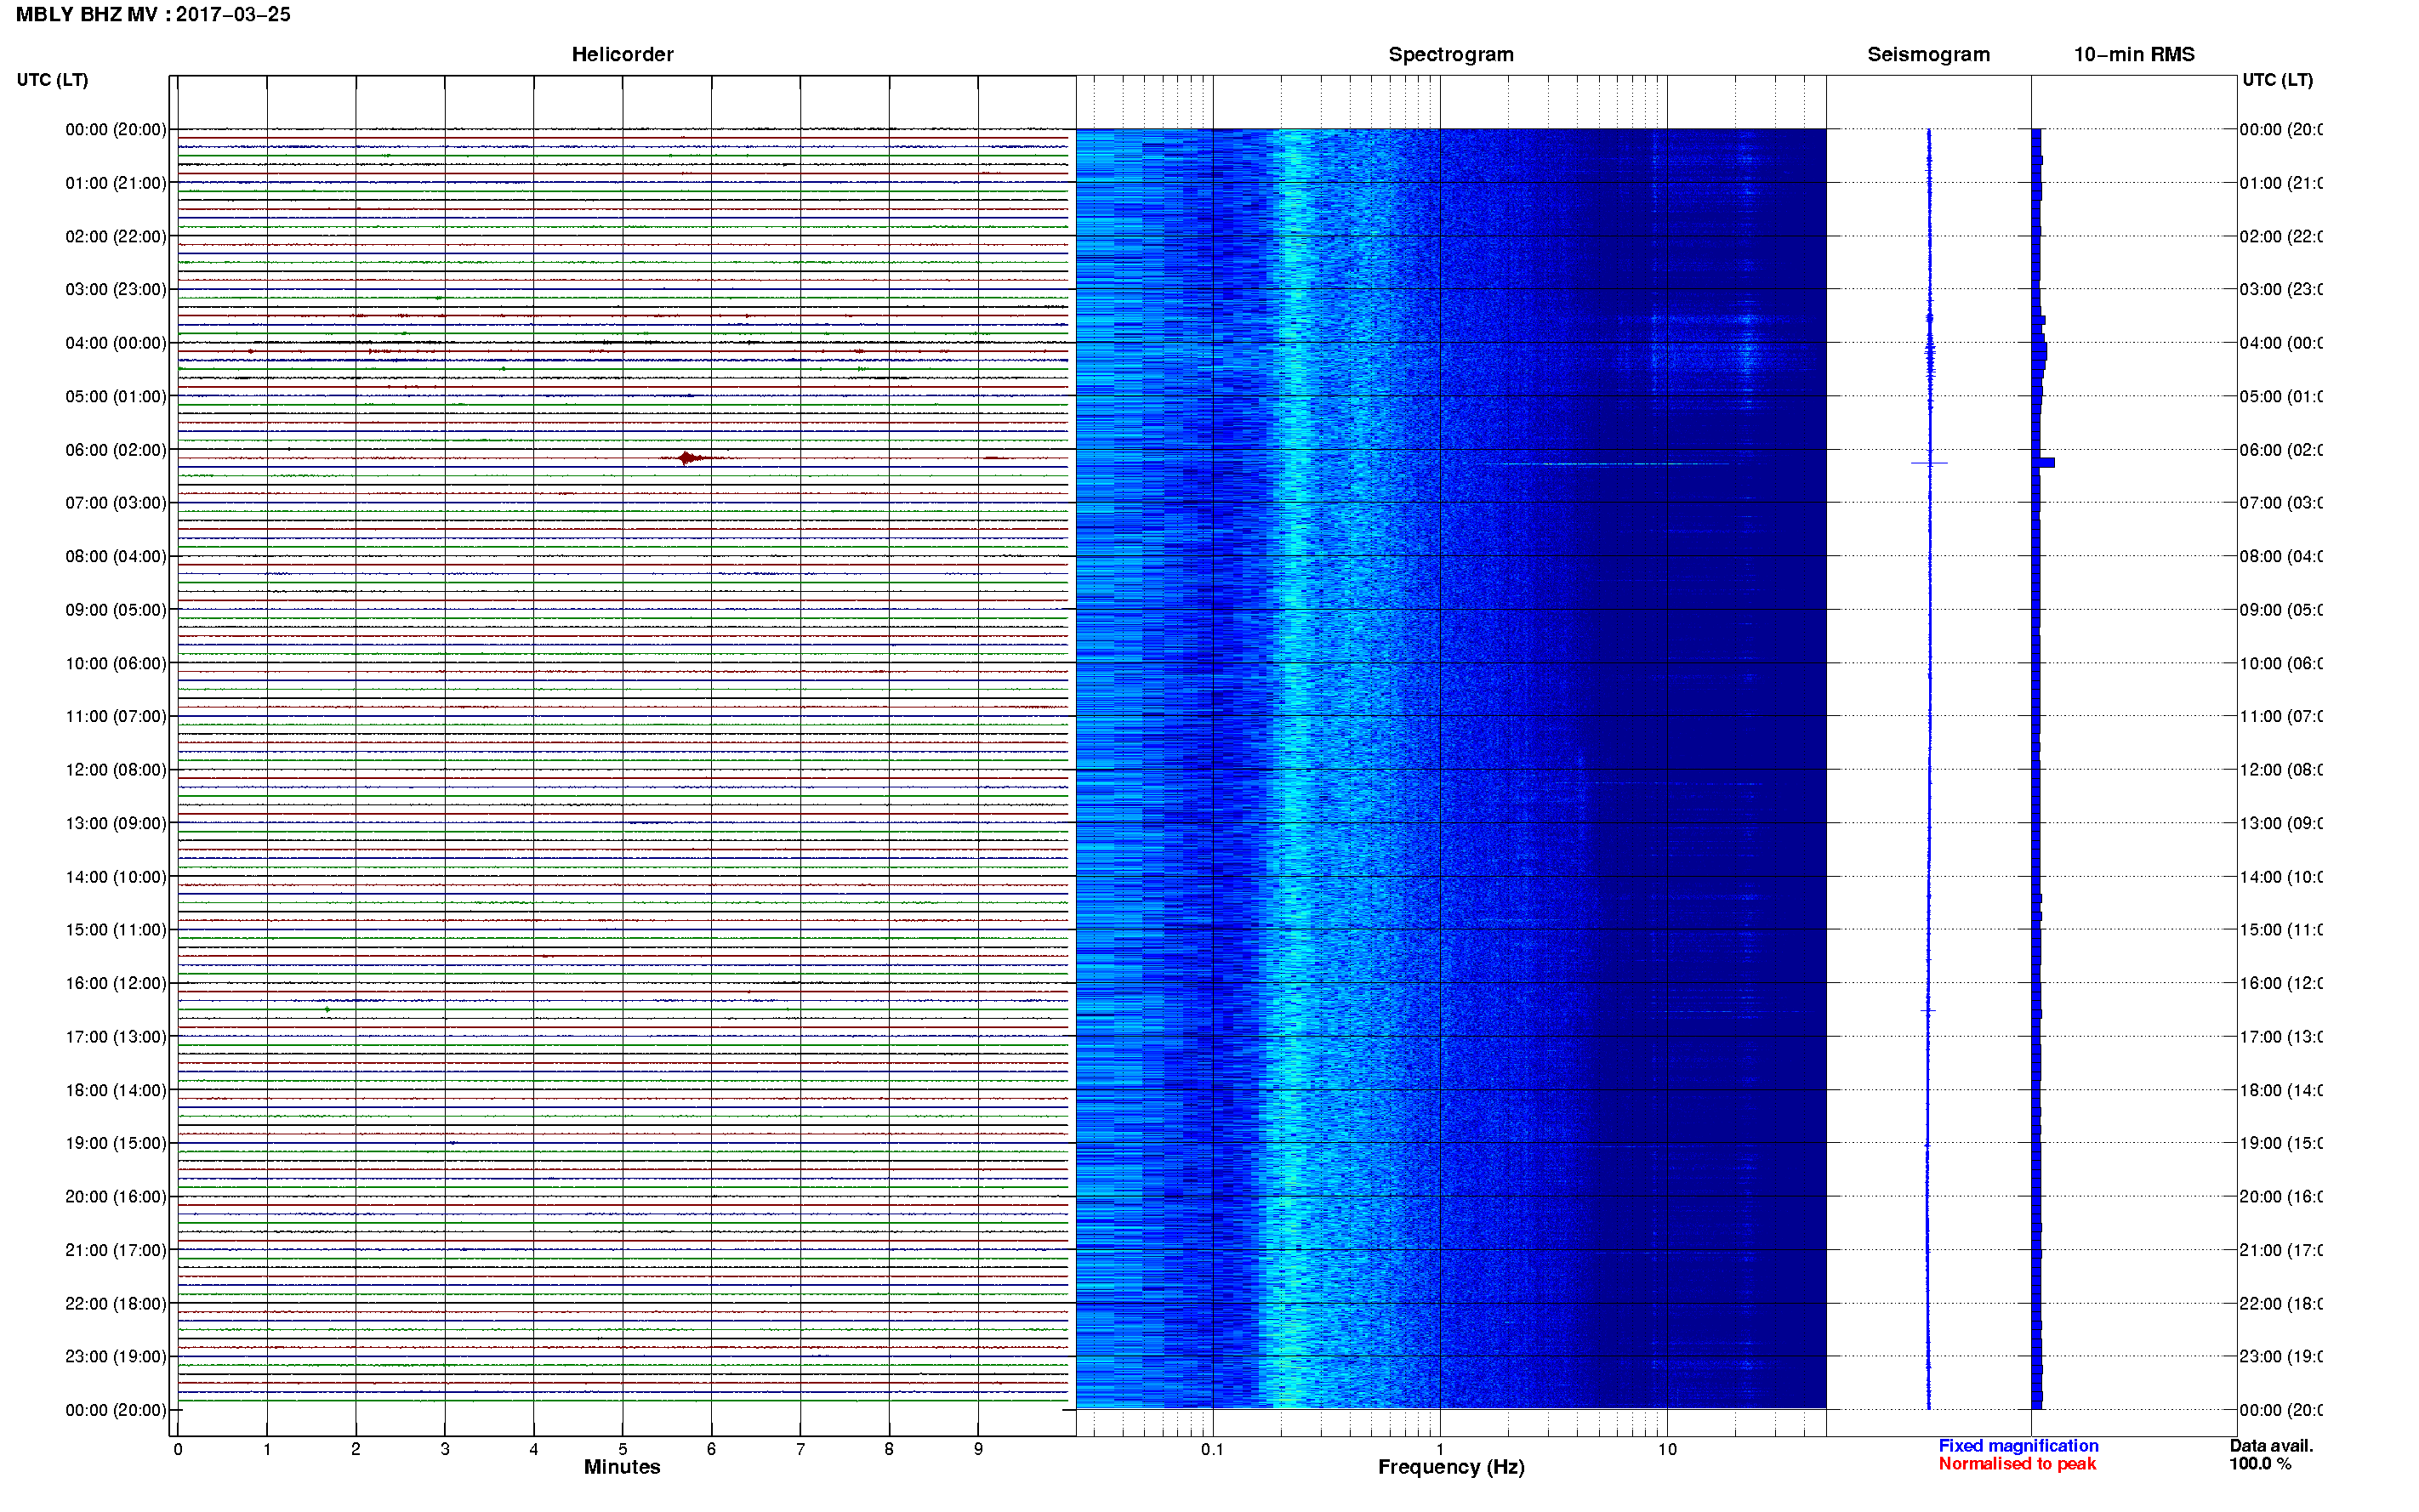The image size is (2419, 1512).
Task: Click the small green blip on the Helicorder near 16:30
Action: click(327, 1011)
